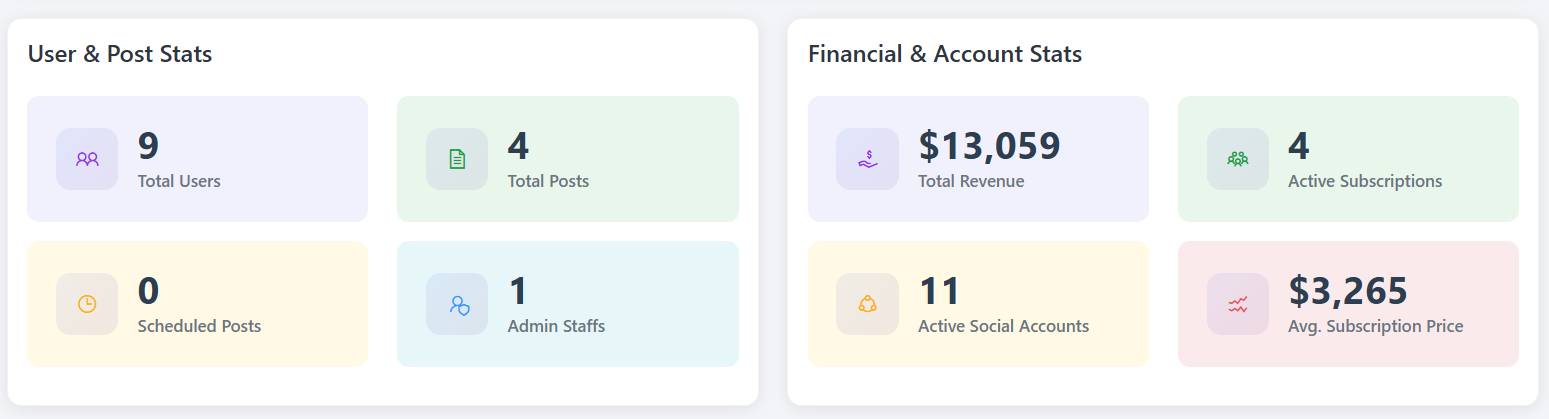Select the Admin Staffs label
Viewport: 1549px width, 419px height.
coord(556,326)
